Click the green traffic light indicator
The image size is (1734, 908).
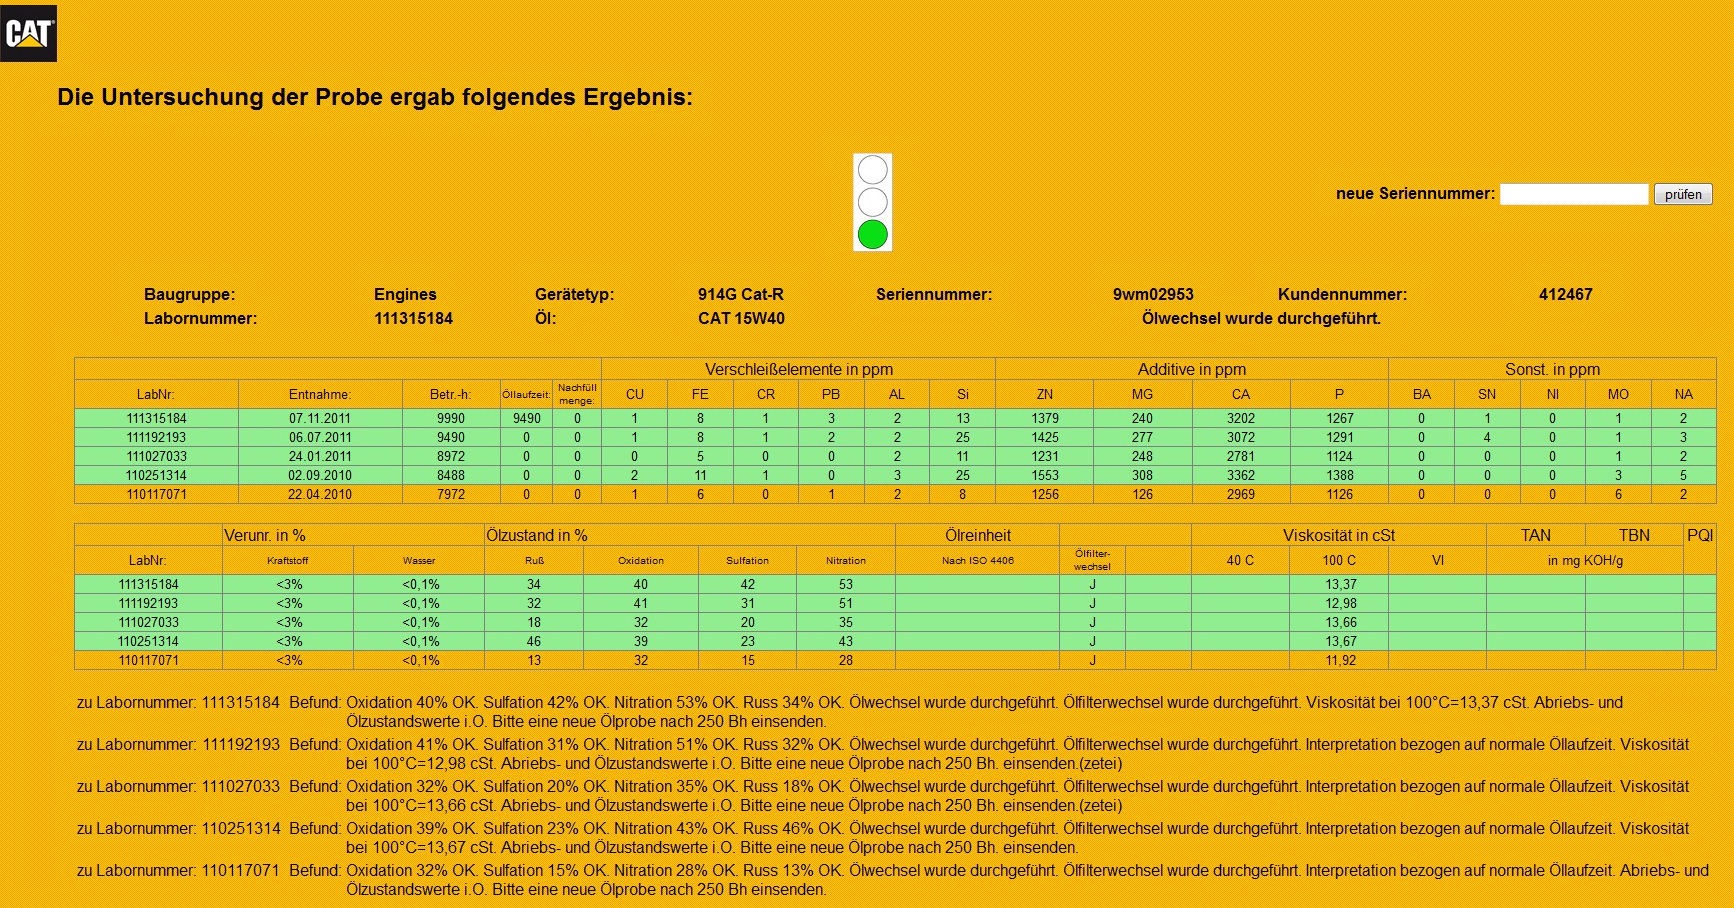click(873, 234)
